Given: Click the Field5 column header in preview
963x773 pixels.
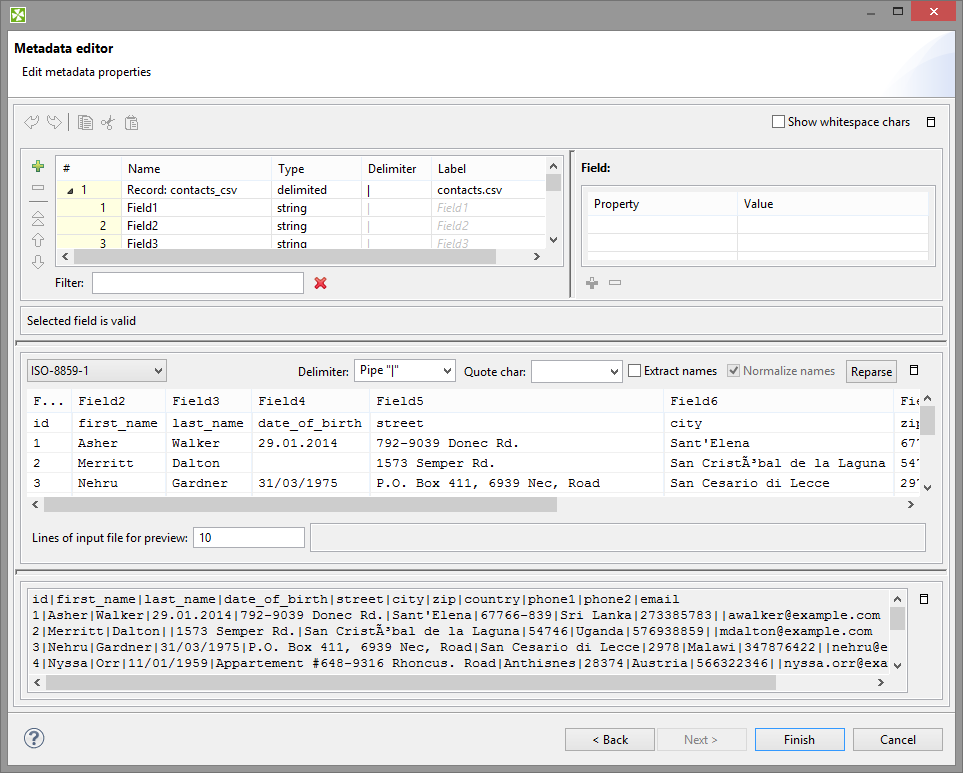Looking at the screenshot, I should click(400, 401).
